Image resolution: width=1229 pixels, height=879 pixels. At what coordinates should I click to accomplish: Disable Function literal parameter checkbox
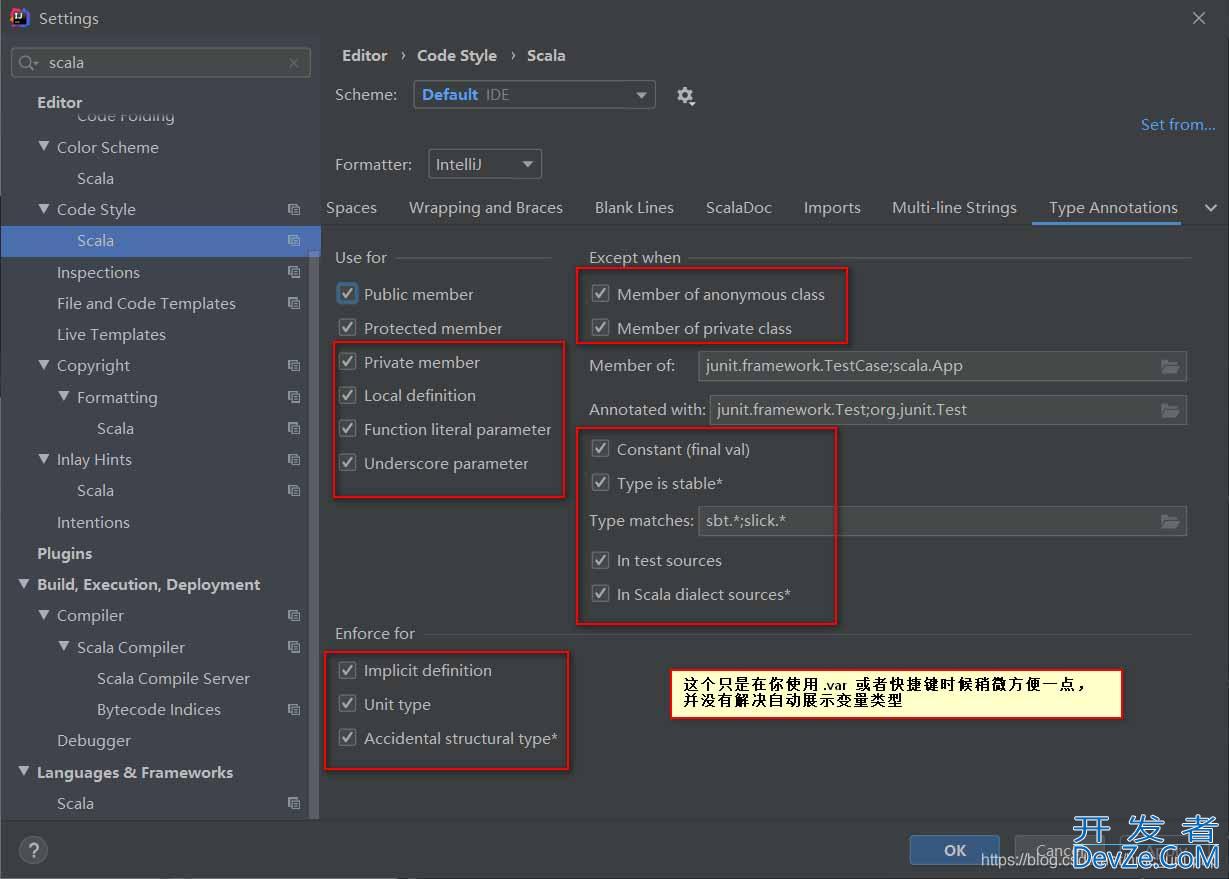coord(347,429)
